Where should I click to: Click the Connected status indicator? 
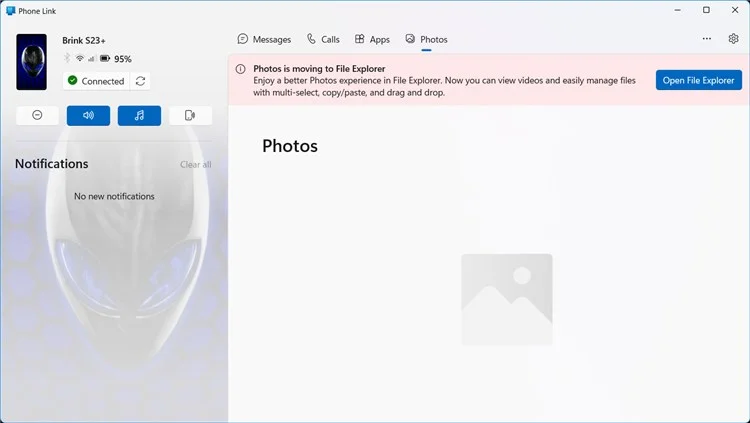point(96,81)
